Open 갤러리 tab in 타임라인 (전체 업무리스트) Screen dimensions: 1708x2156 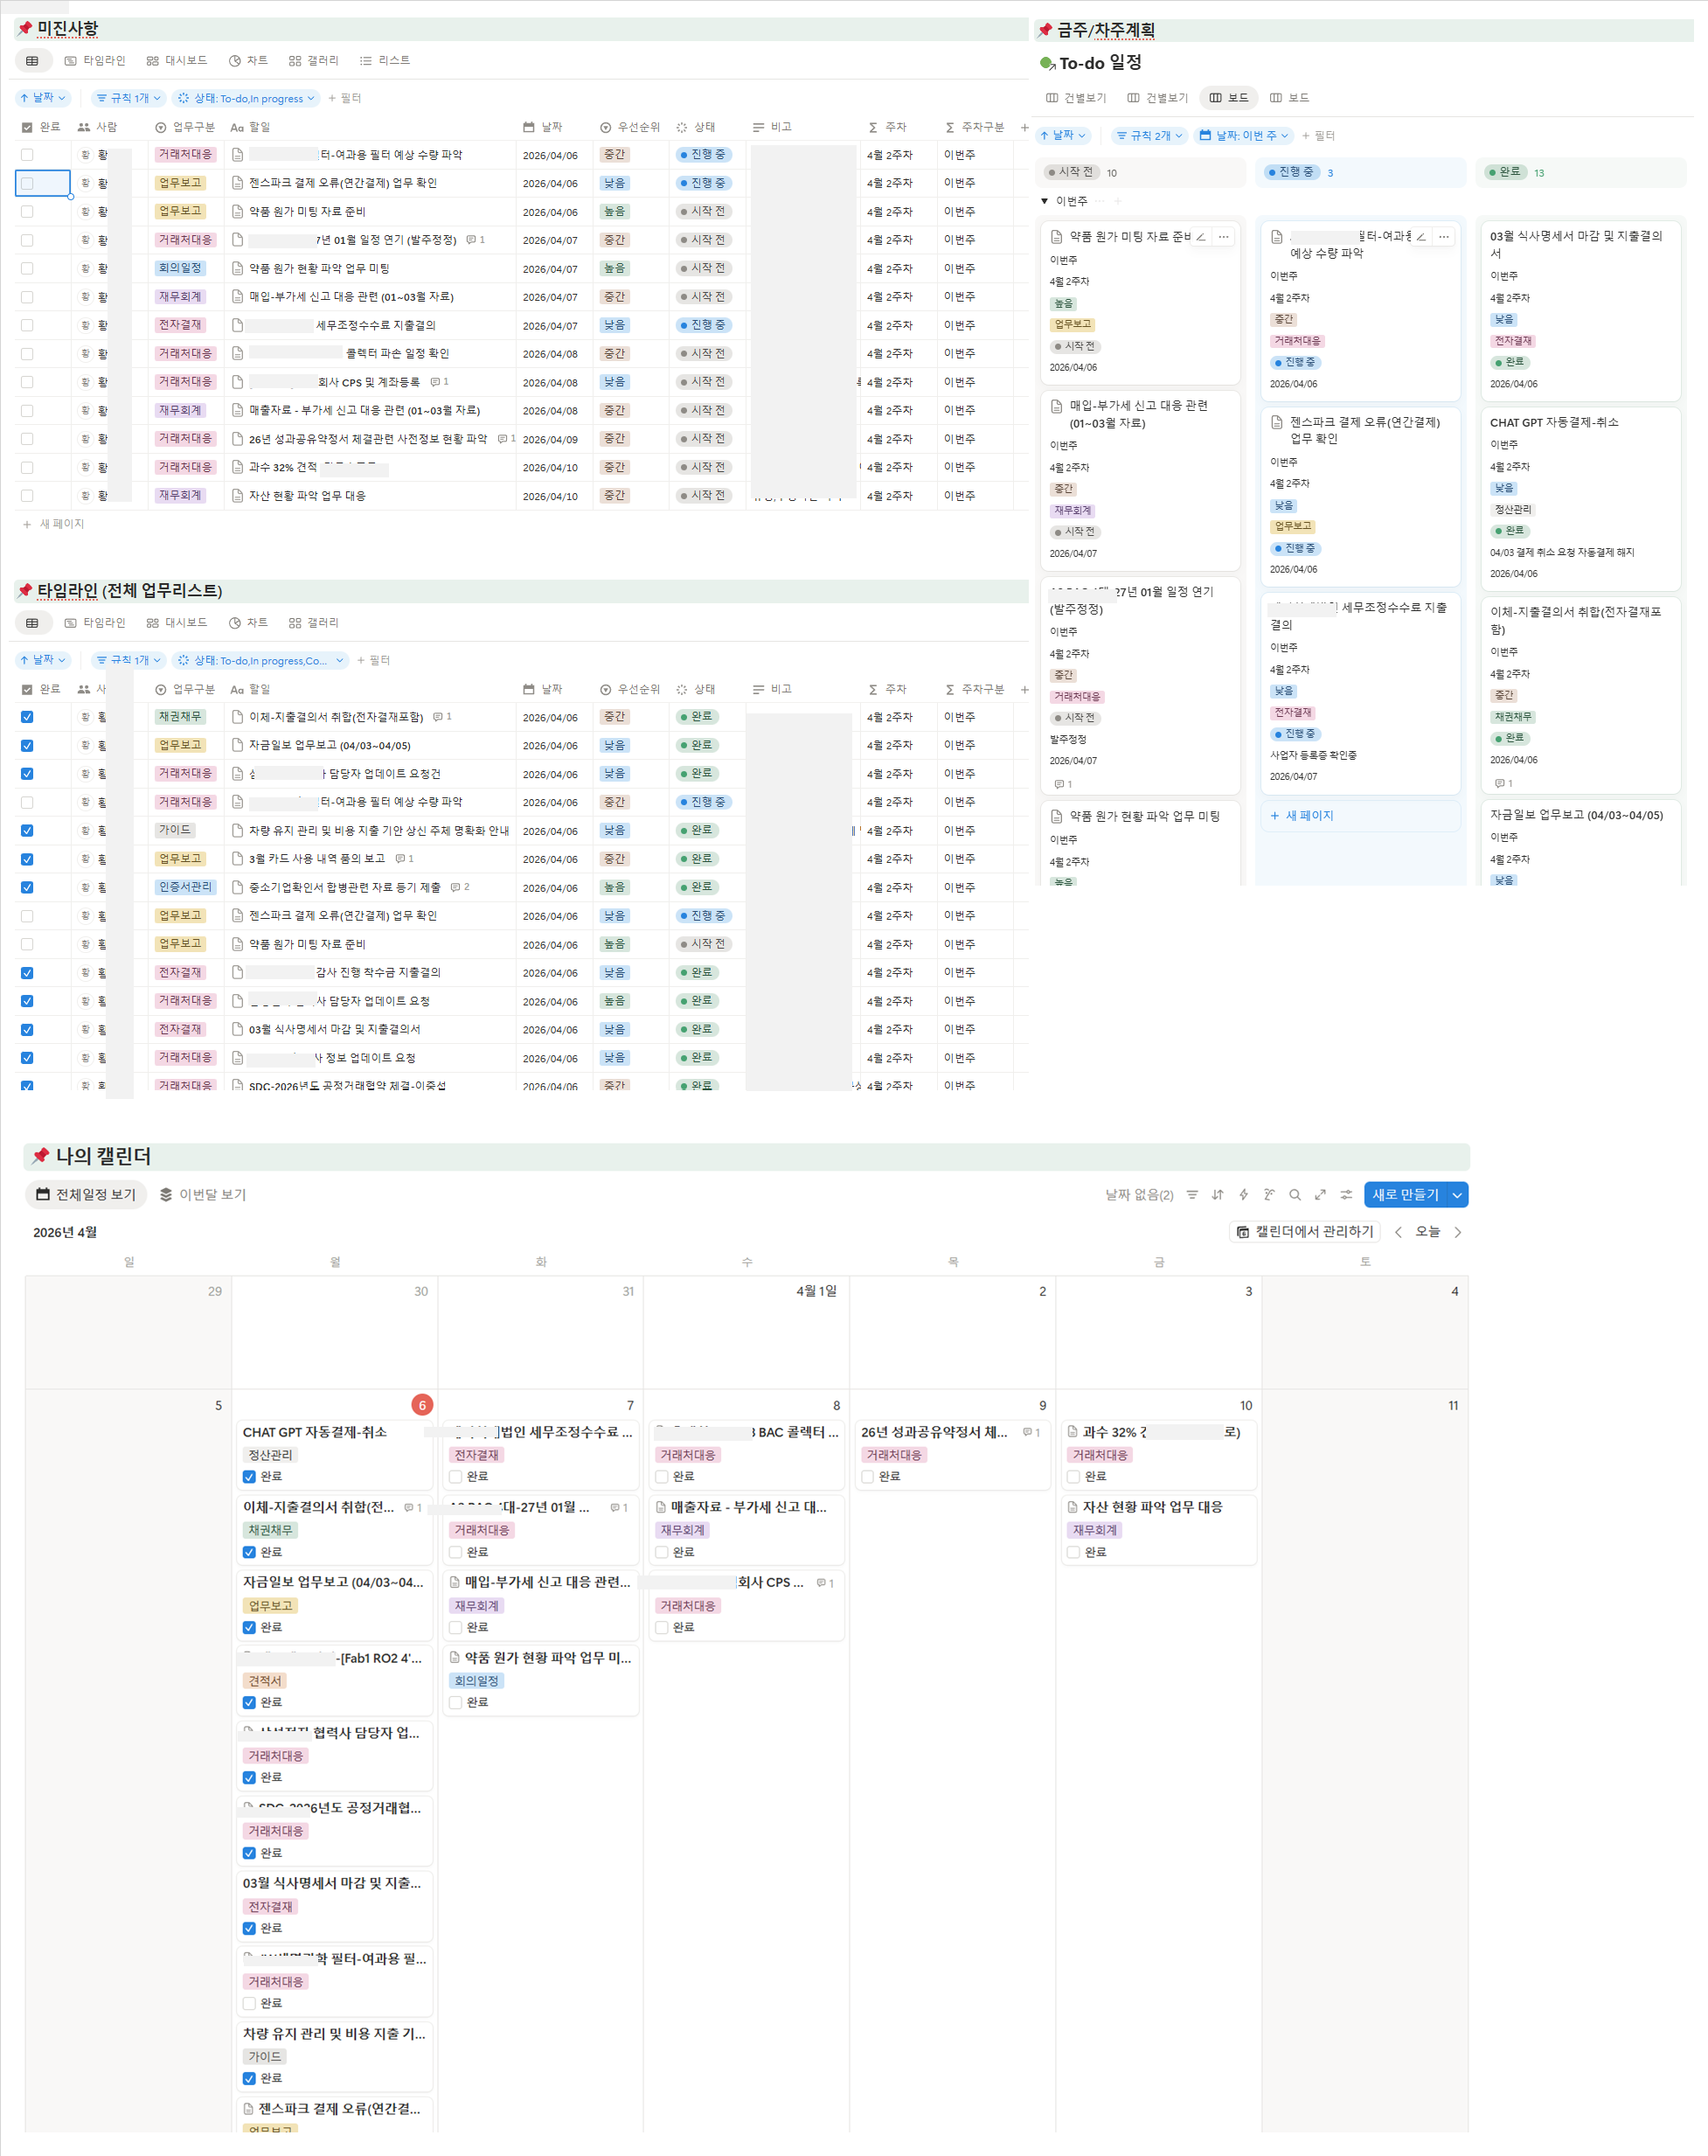[x=313, y=623]
